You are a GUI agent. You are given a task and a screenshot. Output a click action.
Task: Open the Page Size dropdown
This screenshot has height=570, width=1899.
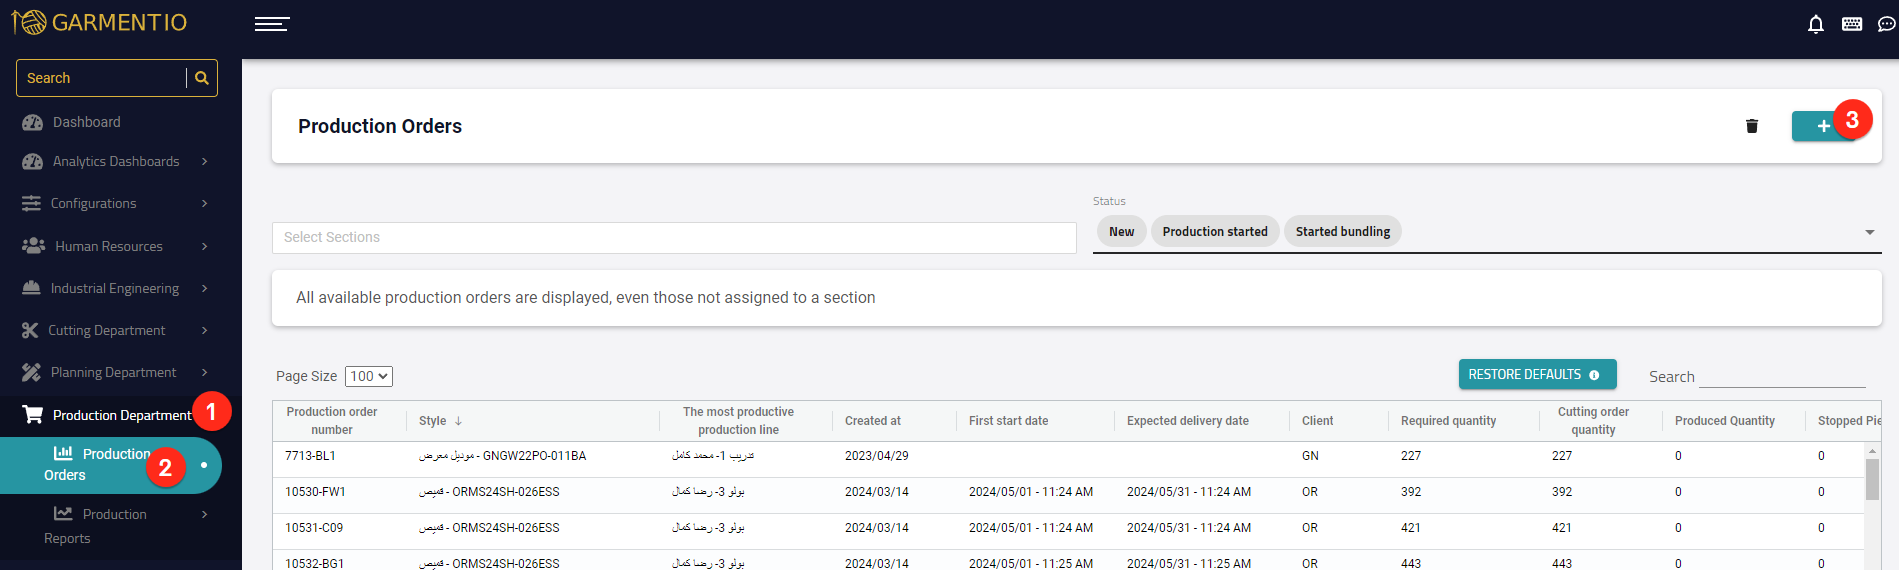coord(369,376)
